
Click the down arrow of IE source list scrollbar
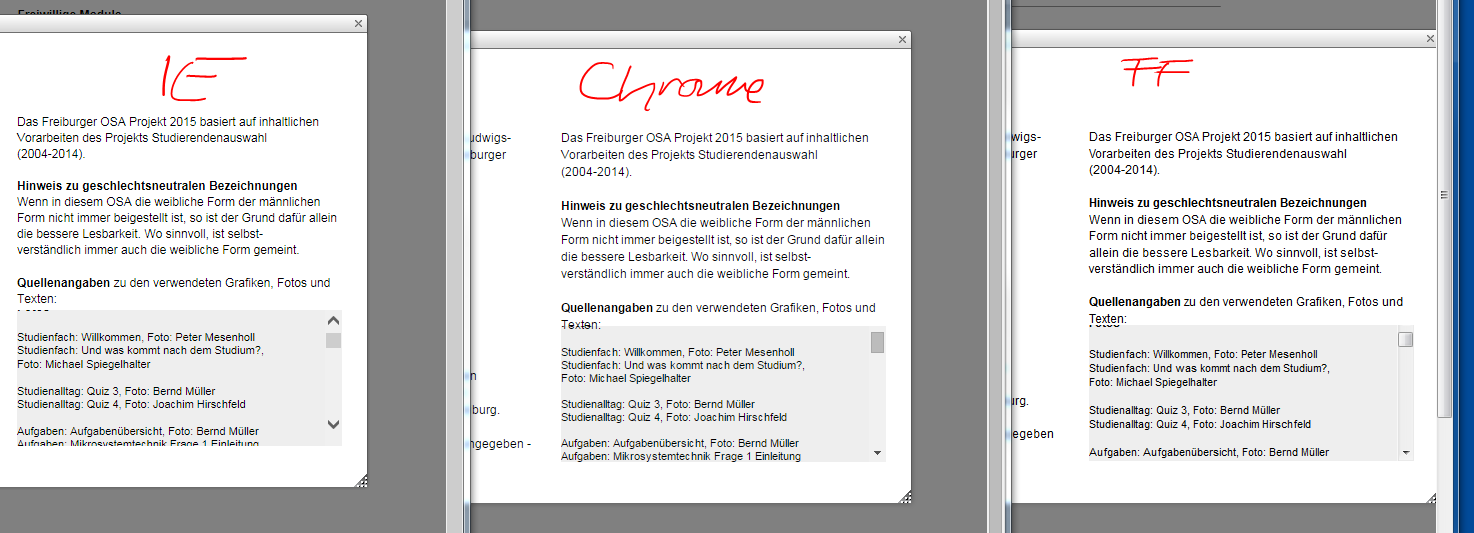(x=334, y=424)
